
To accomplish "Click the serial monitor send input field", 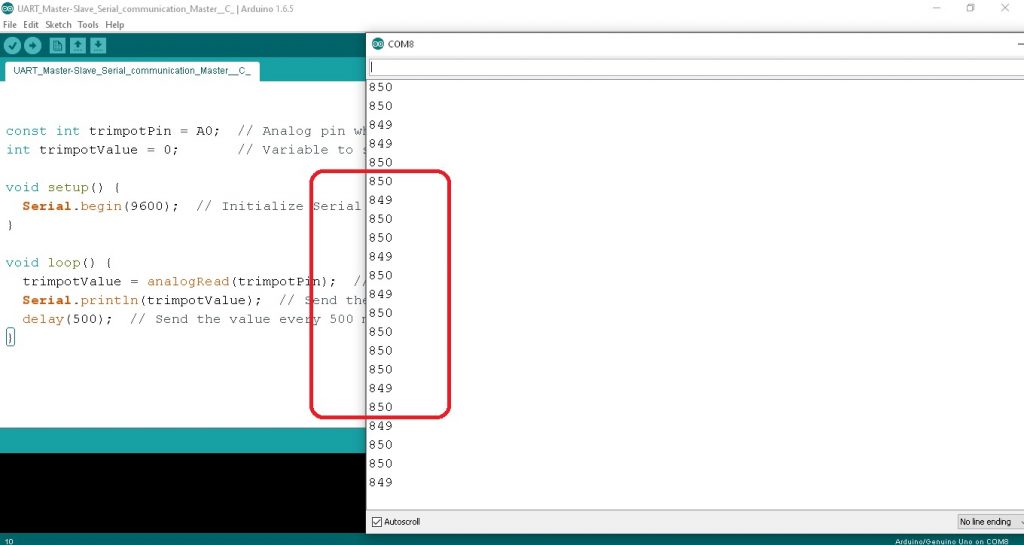I will tap(696, 67).
